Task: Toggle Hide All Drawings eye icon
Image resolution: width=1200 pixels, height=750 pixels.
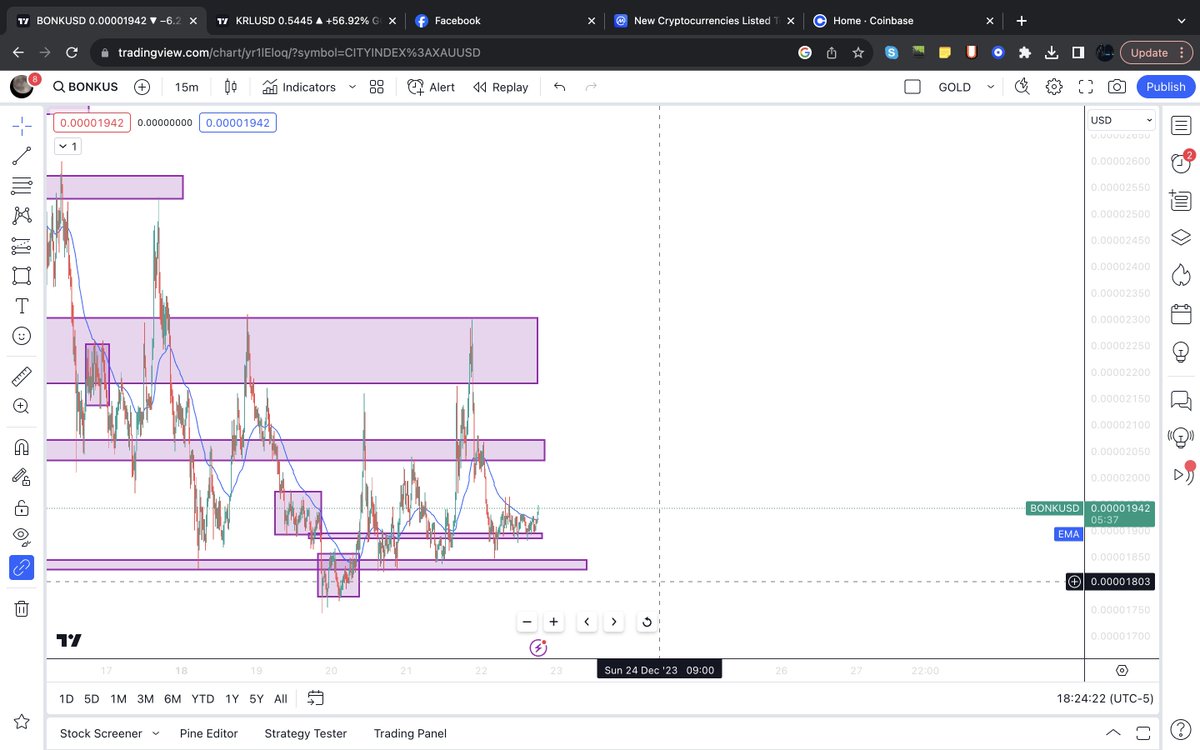Action: (x=22, y=537)
